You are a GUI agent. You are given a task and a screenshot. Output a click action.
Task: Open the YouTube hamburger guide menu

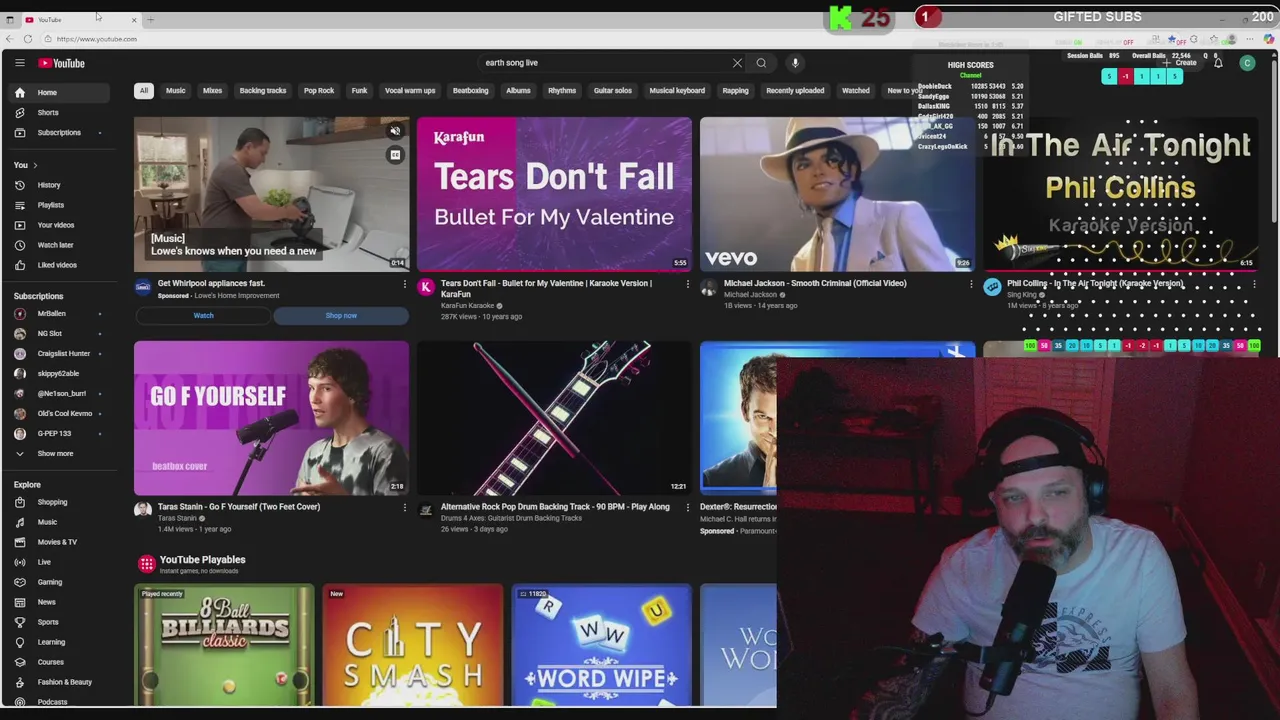click(19, 63)
